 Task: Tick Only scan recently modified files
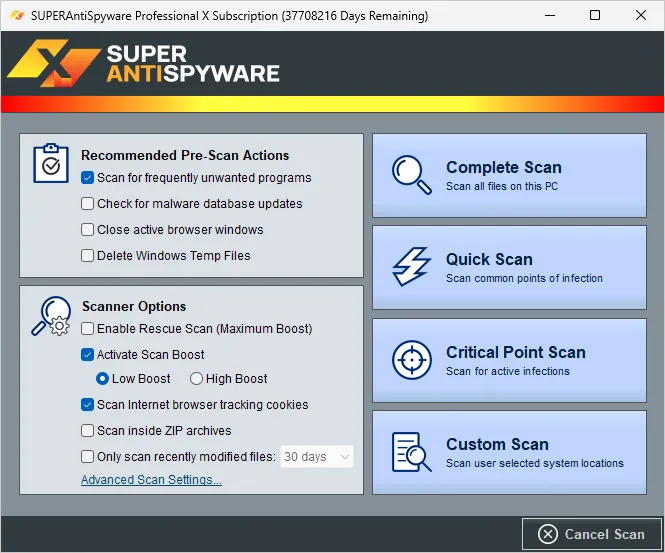(87, 457)
